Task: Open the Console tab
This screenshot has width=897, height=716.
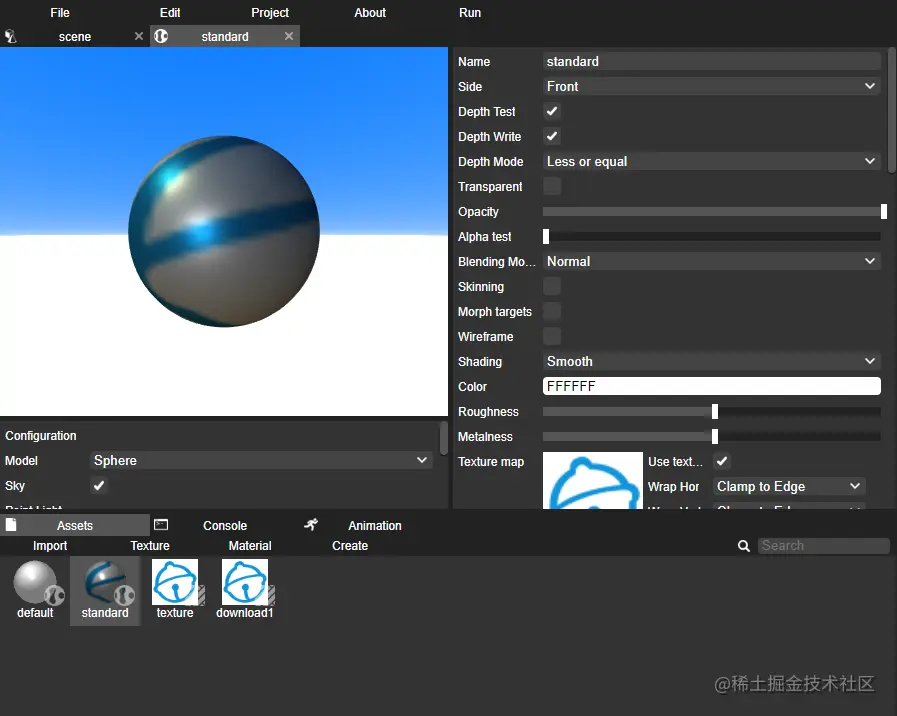Action: 225,525
